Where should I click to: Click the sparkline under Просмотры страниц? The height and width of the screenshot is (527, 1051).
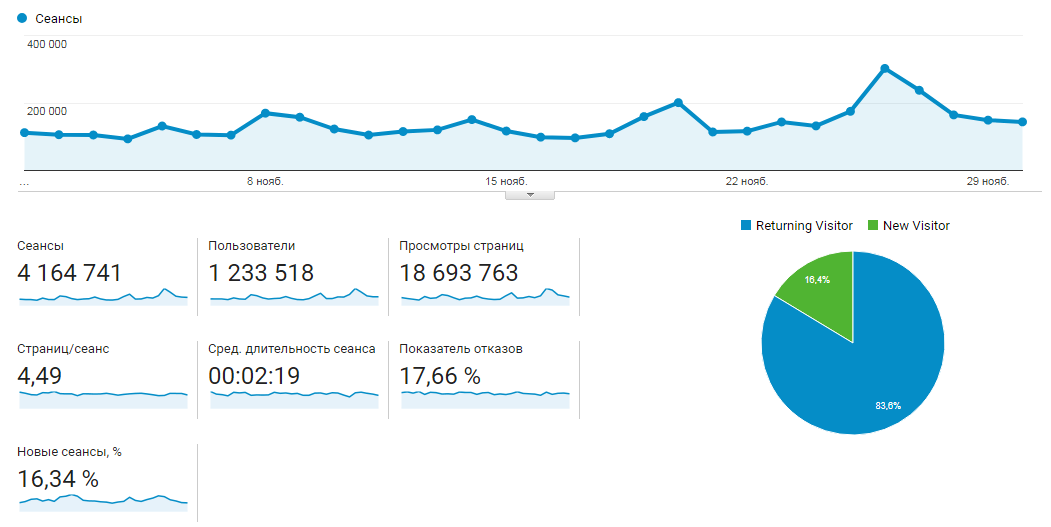pos(484,297)
